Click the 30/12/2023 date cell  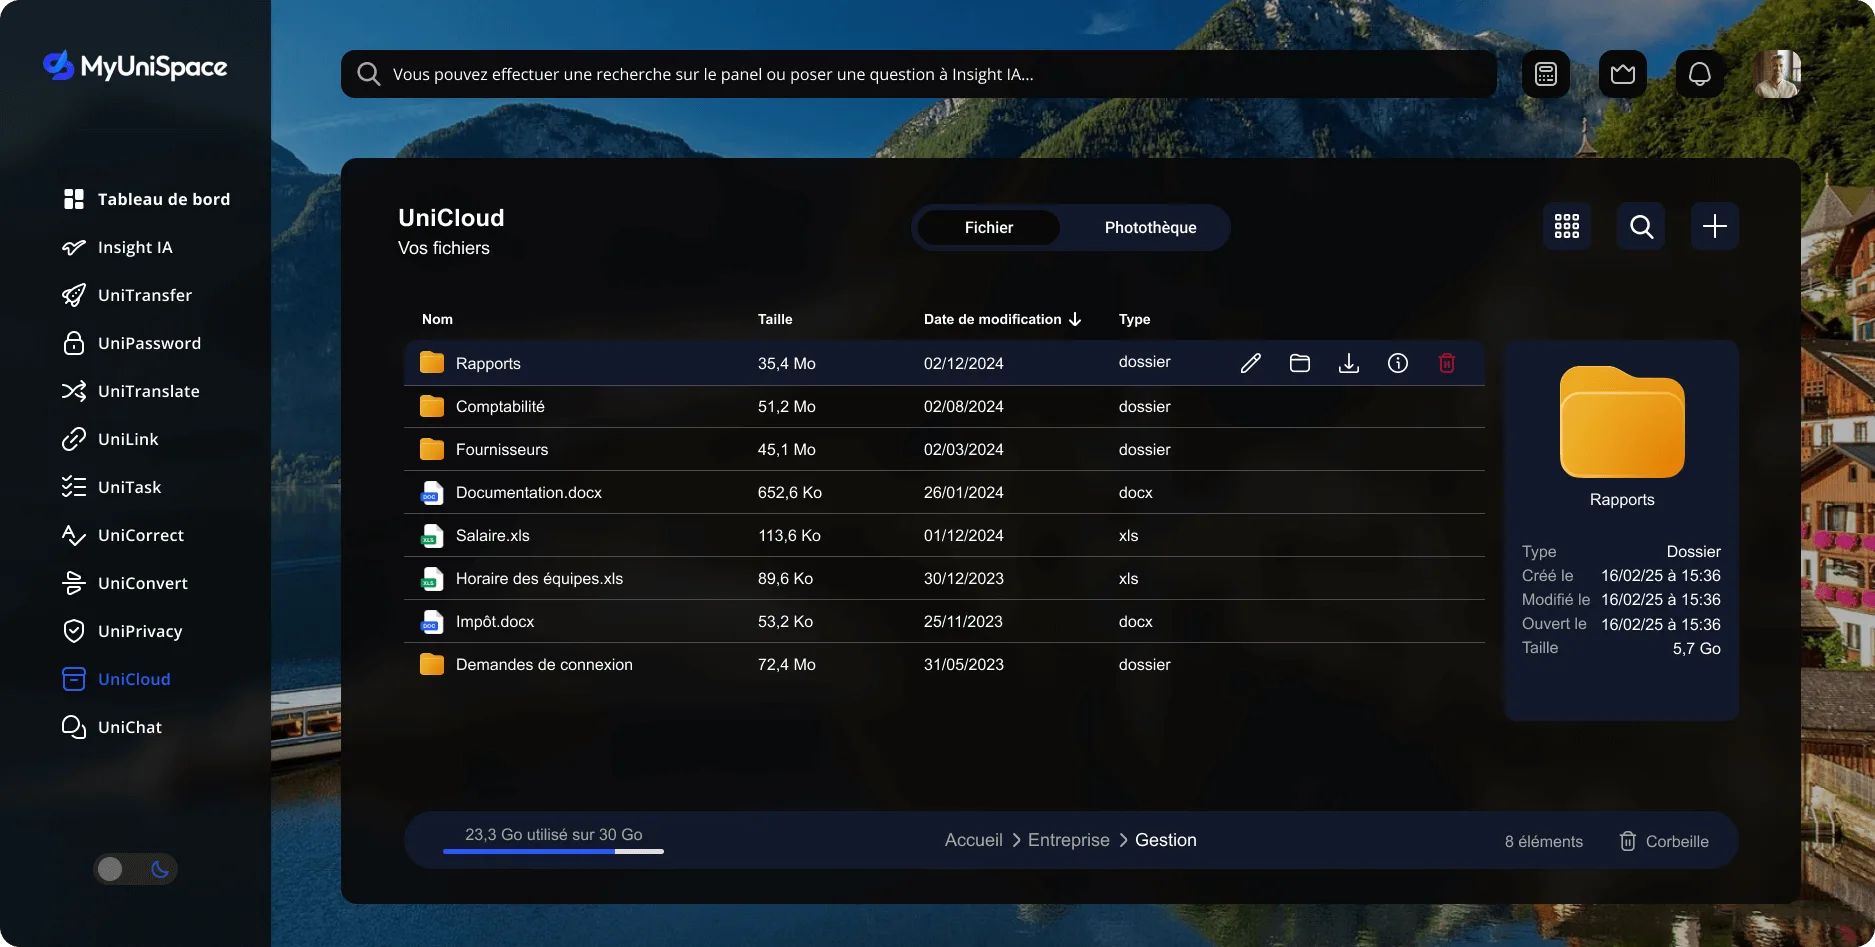point(963,578)
